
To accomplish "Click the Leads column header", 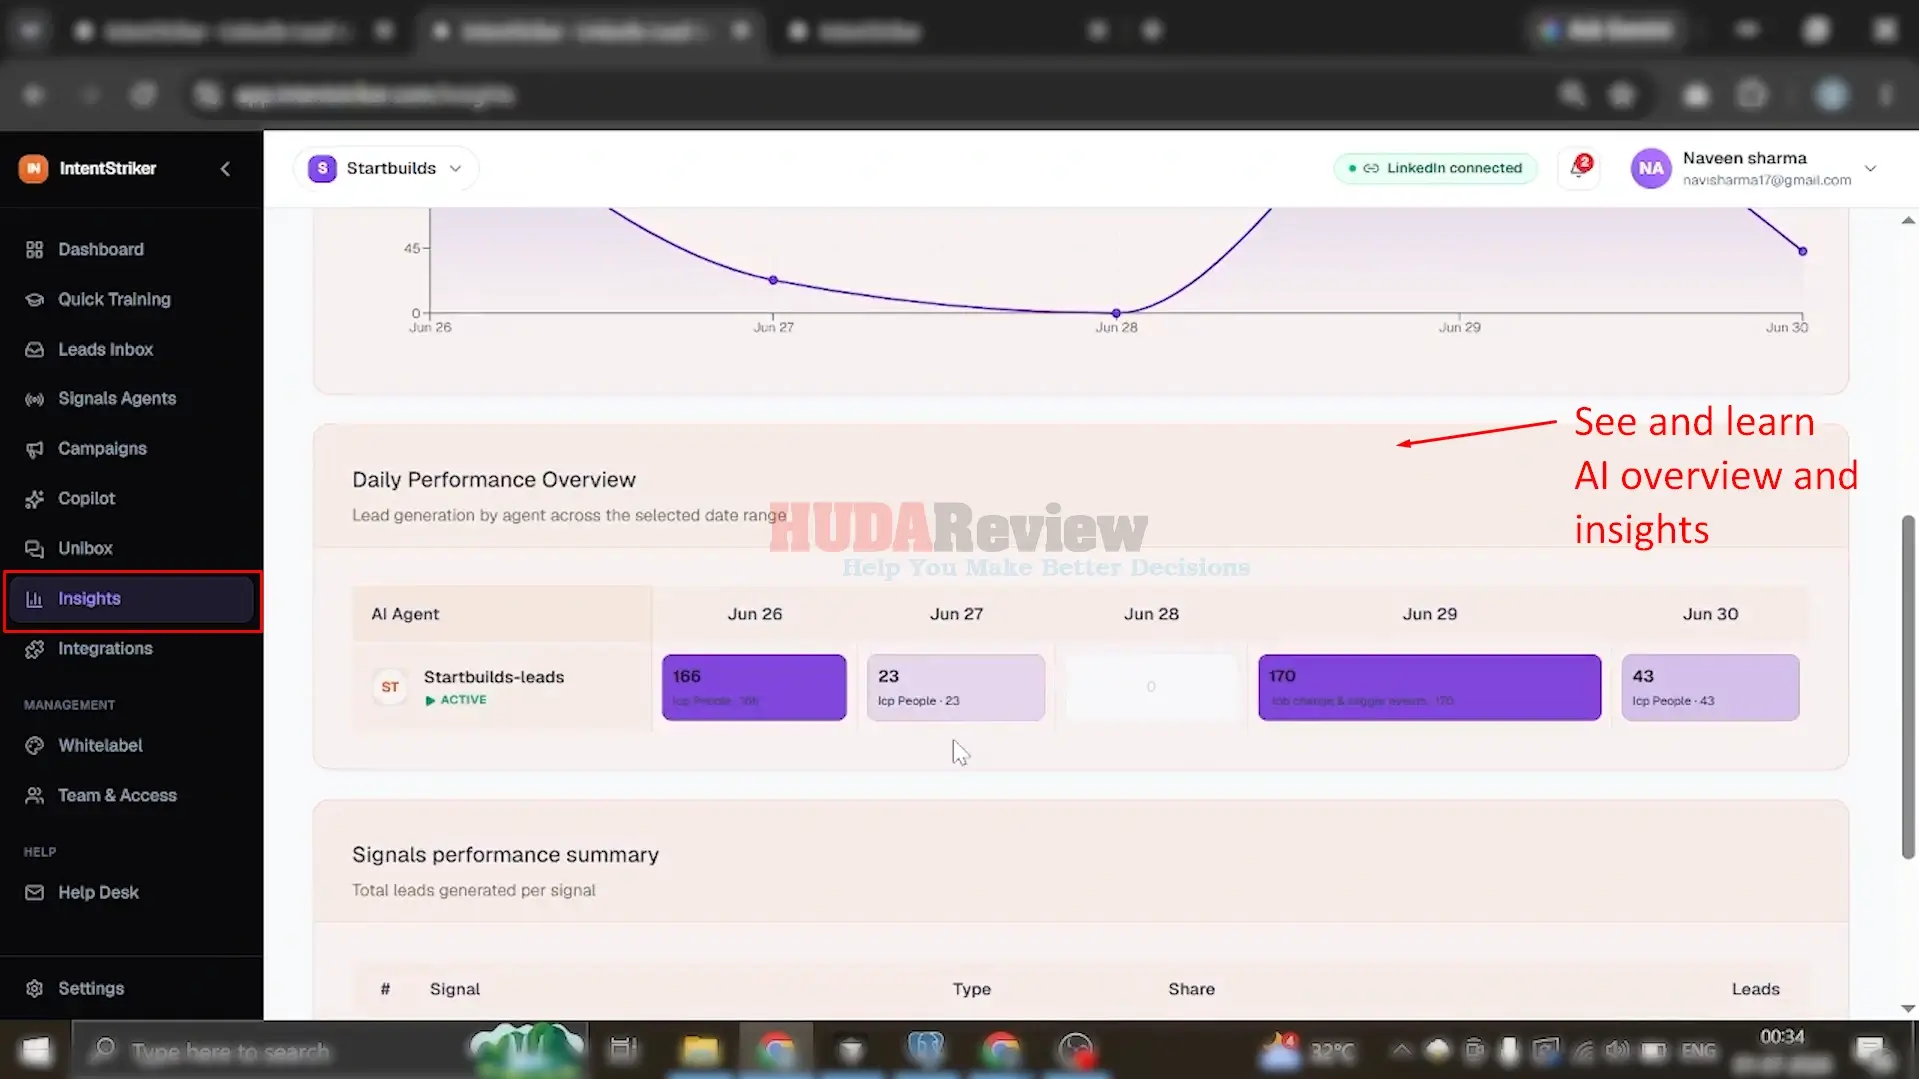I will coord(1755,989).
